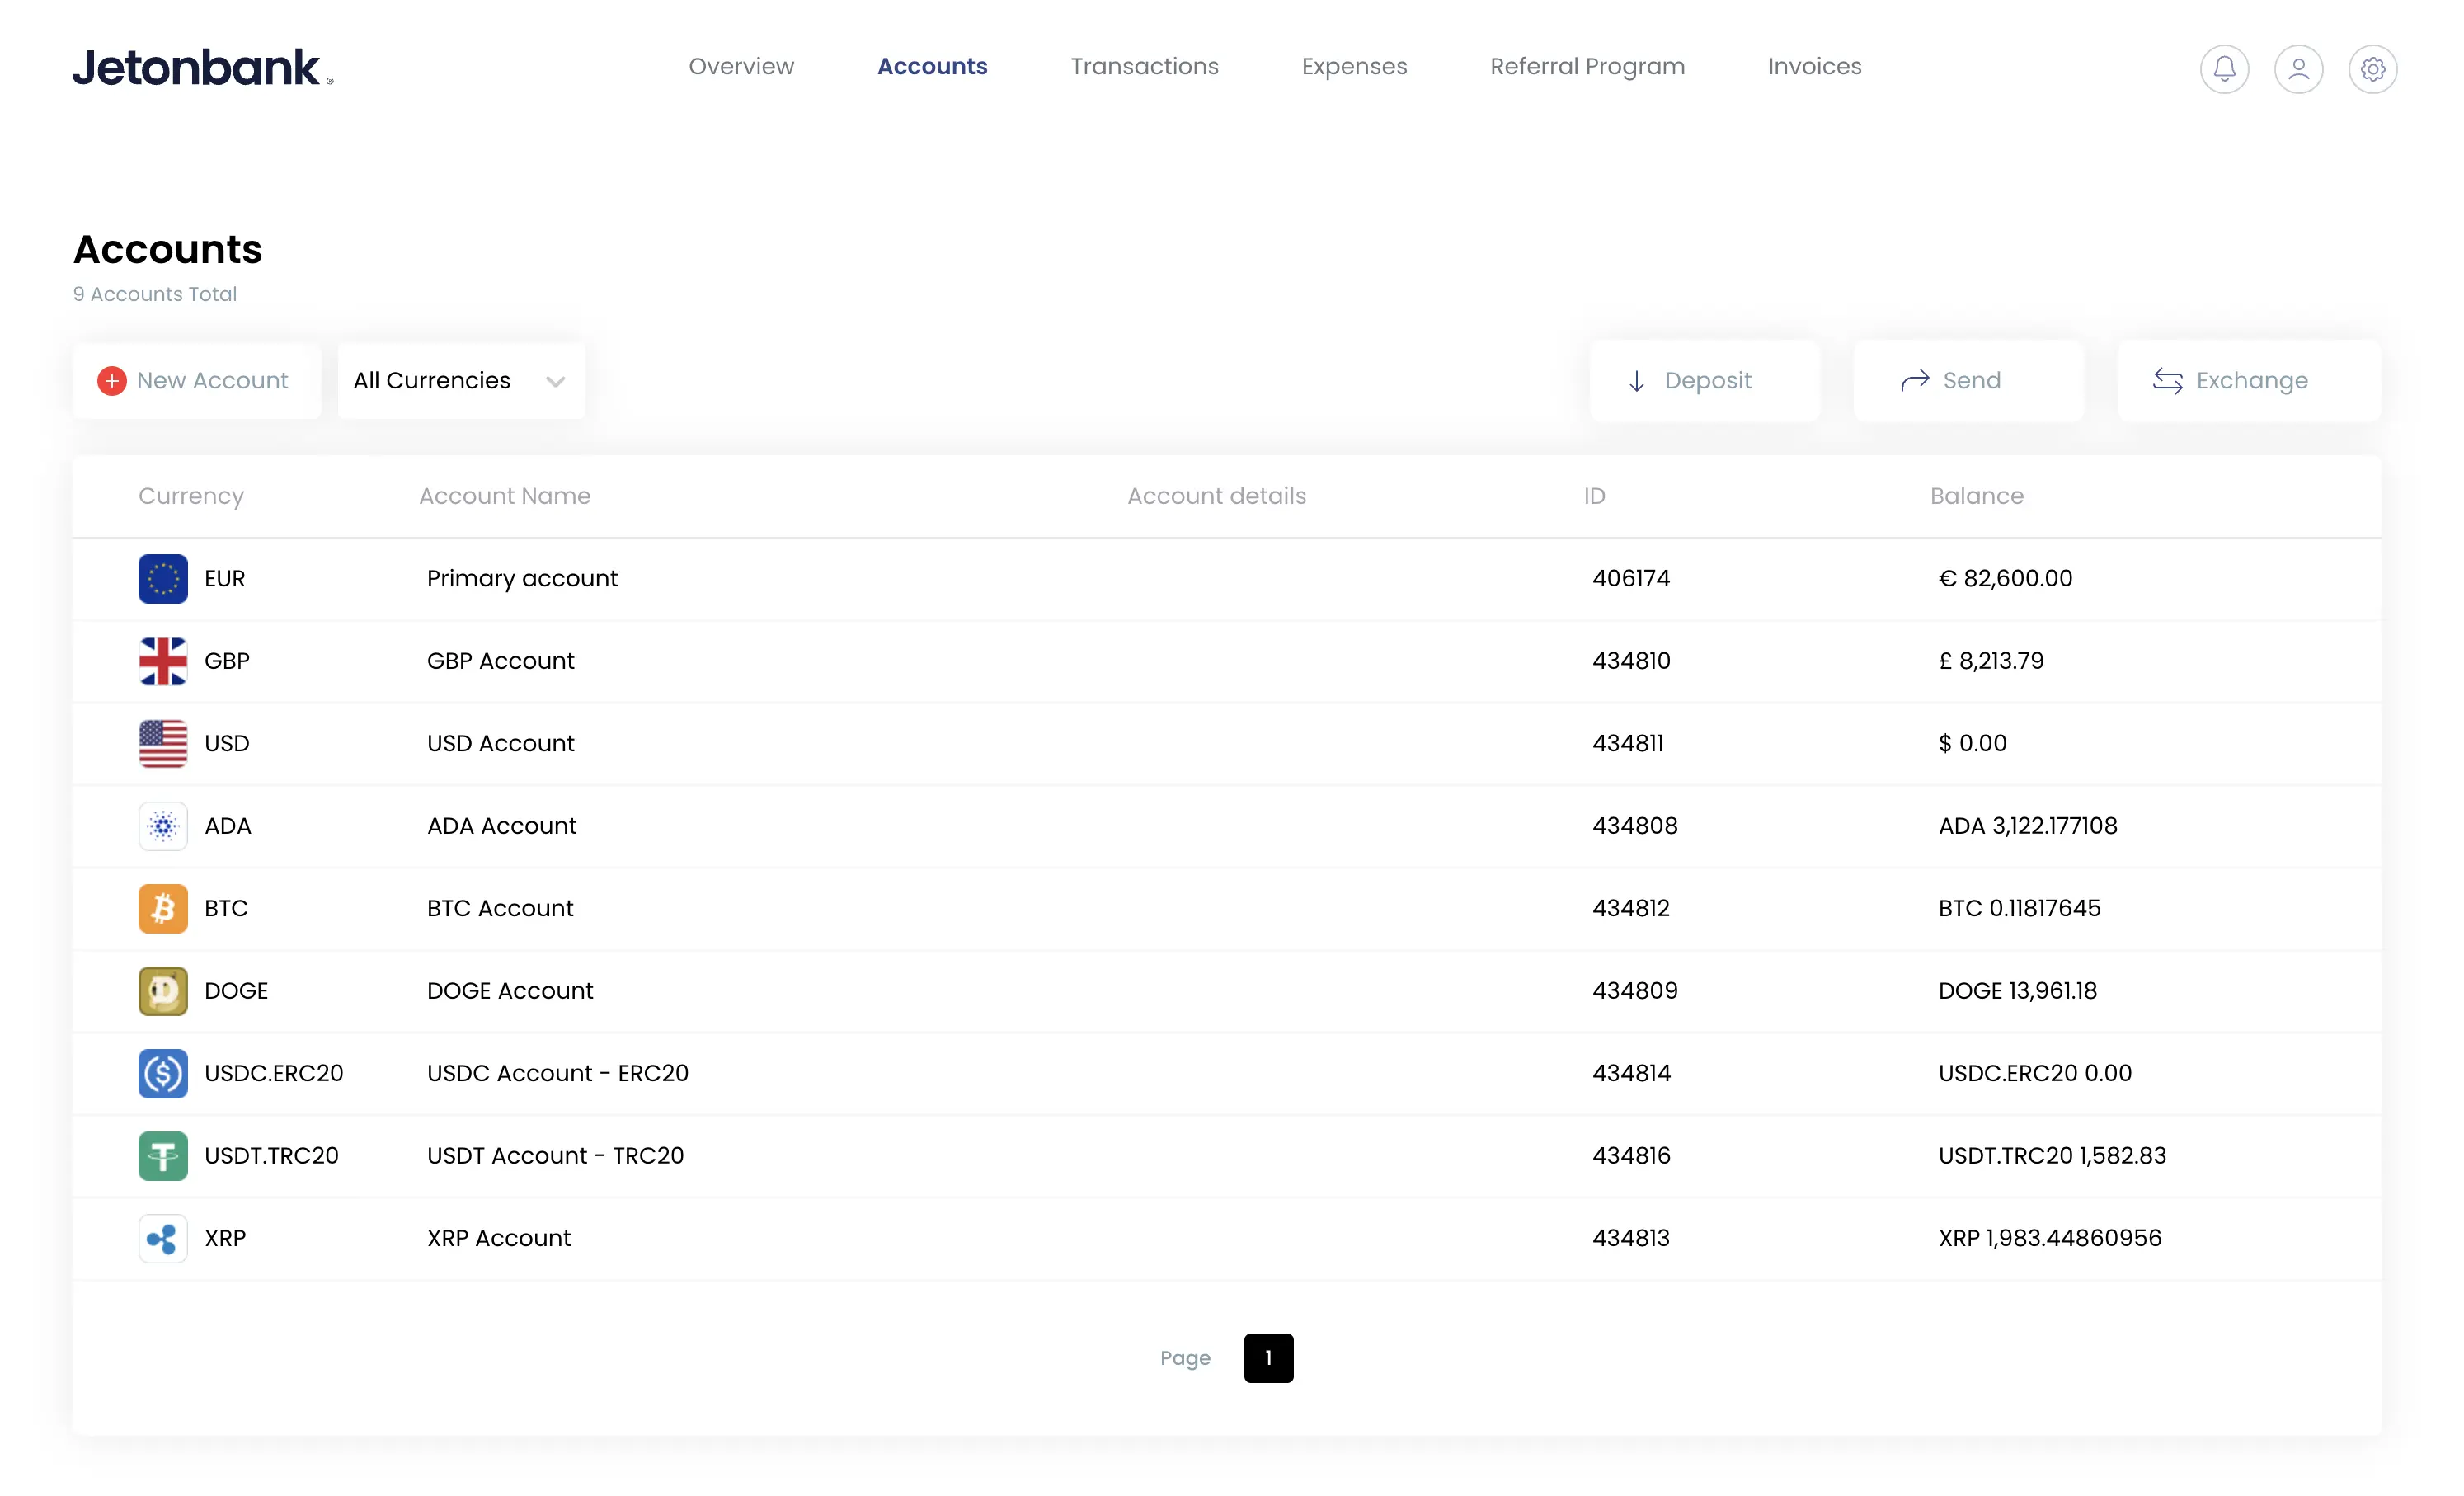The image size is (2464, 1496).
Task: Click the Account details column header
Action: [1216, 496]
